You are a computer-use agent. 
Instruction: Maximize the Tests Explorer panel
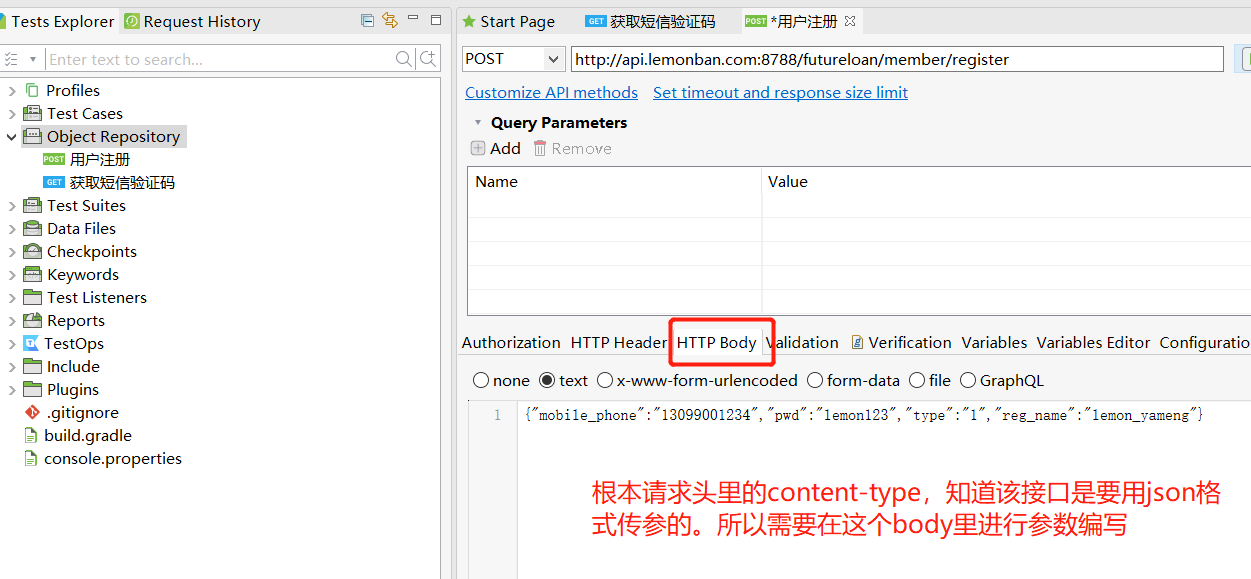(434, 19)
